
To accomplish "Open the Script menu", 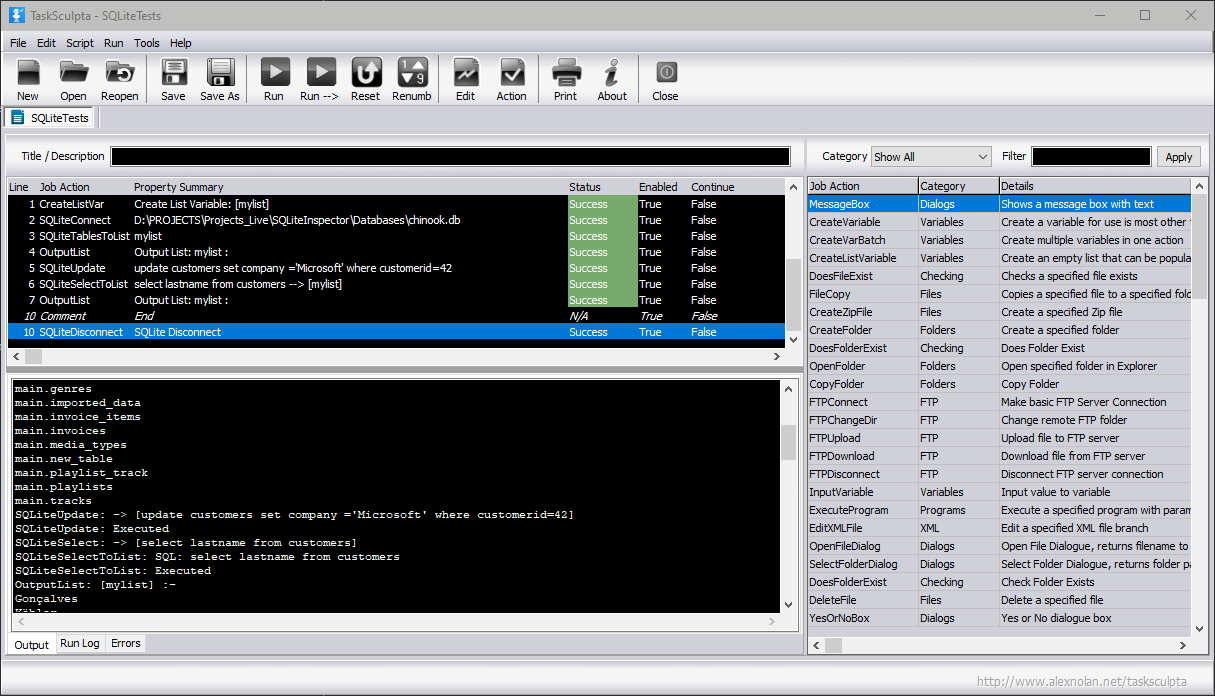I will coord(80,43).
